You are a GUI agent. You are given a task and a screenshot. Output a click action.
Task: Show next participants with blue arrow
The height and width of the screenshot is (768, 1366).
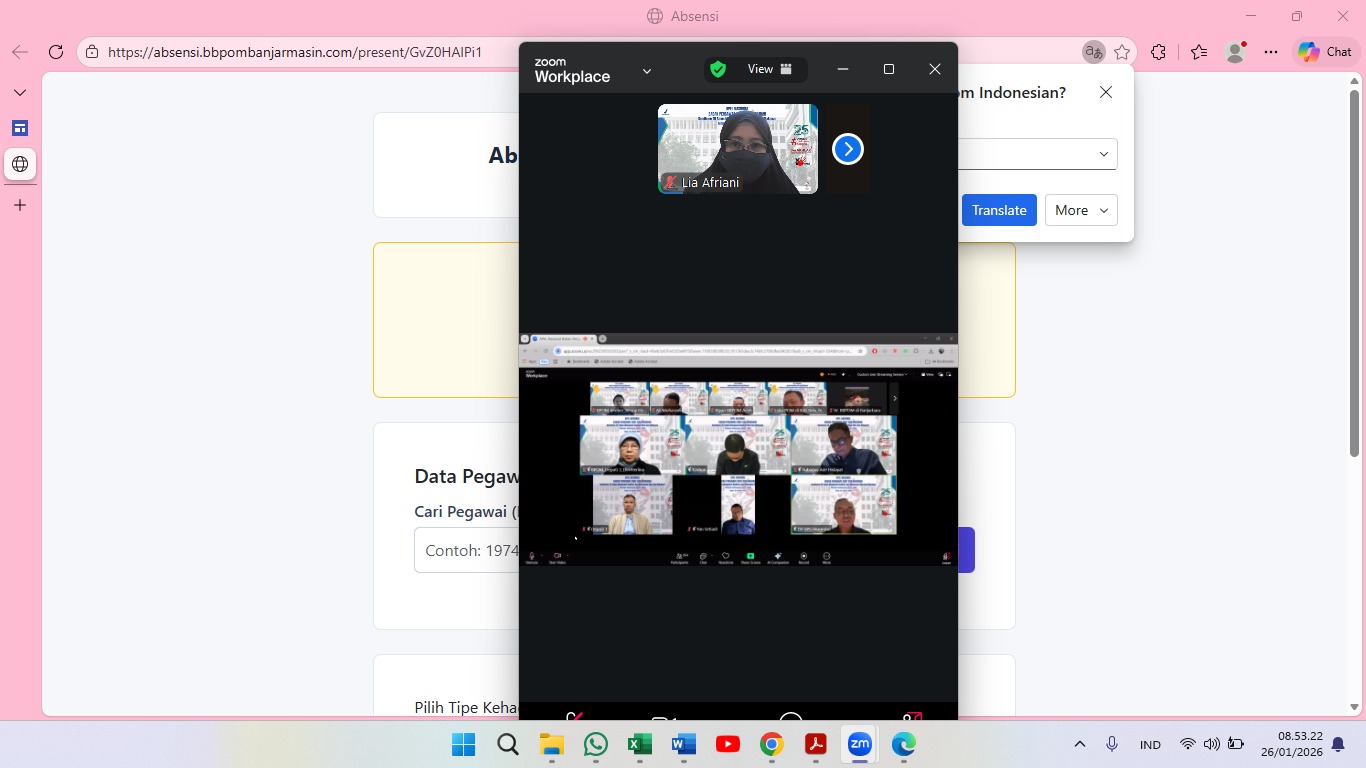(847, 149)
